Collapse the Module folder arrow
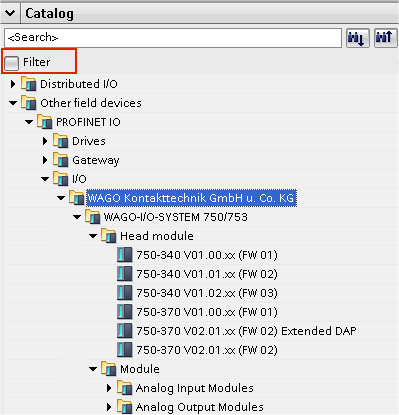This screenshot has width=399, height=415. (x=93, y=369)
